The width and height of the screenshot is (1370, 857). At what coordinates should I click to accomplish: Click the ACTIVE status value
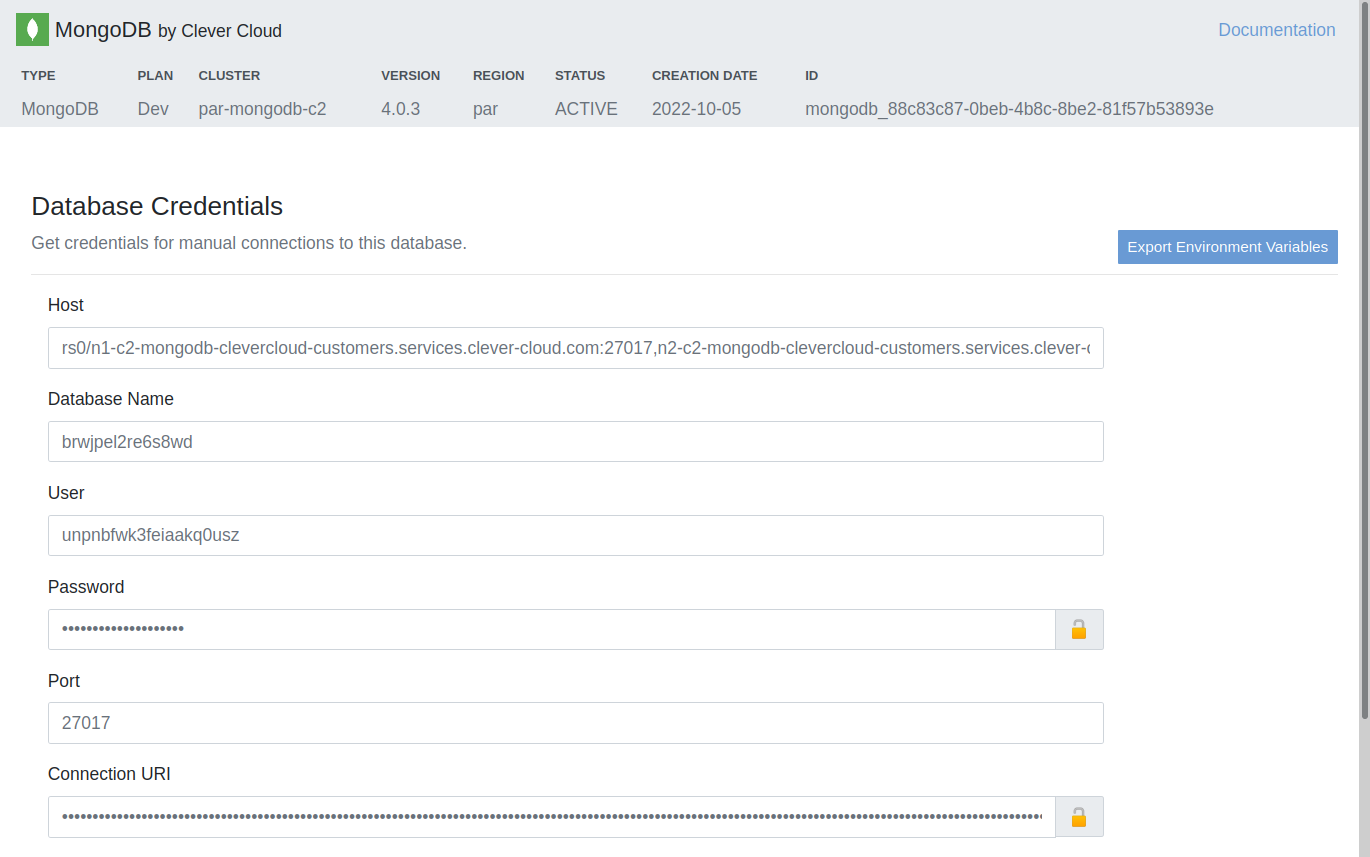586,109
